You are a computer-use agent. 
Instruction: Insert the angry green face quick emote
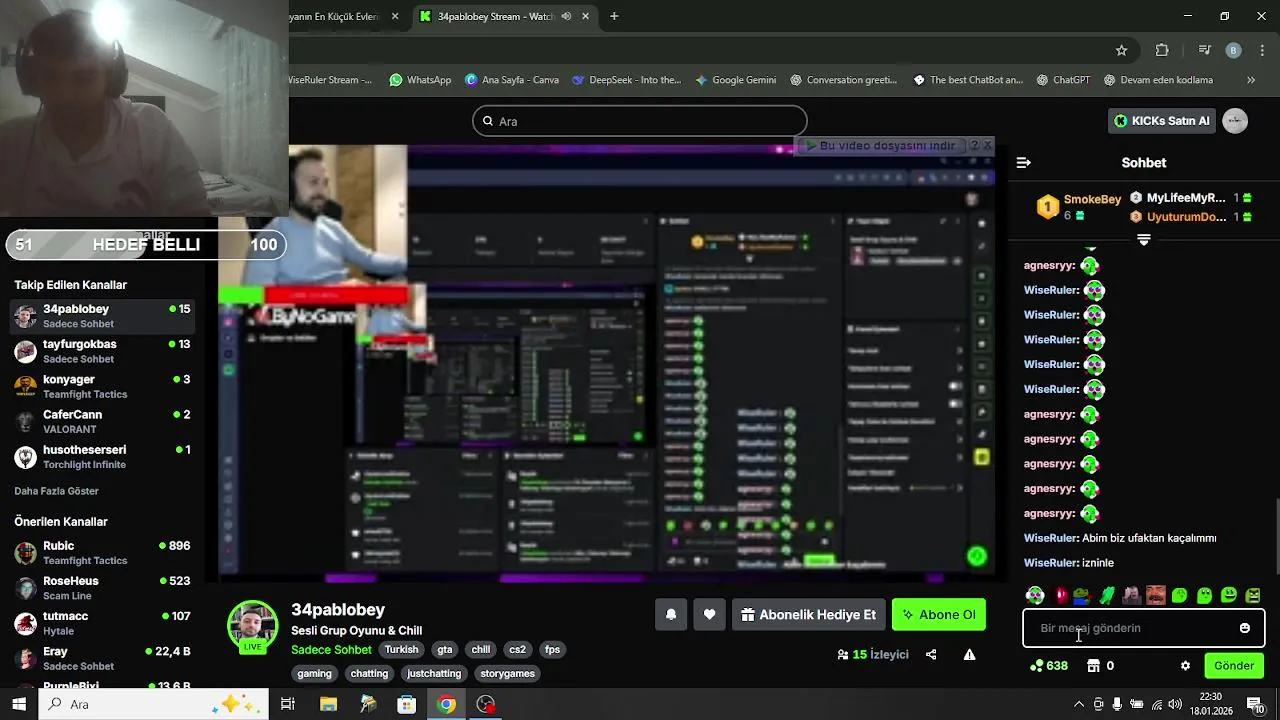(x=1253, y=596)
